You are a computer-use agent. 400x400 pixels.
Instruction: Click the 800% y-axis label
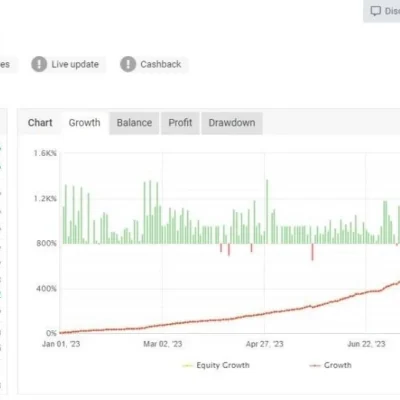[46, 243]
